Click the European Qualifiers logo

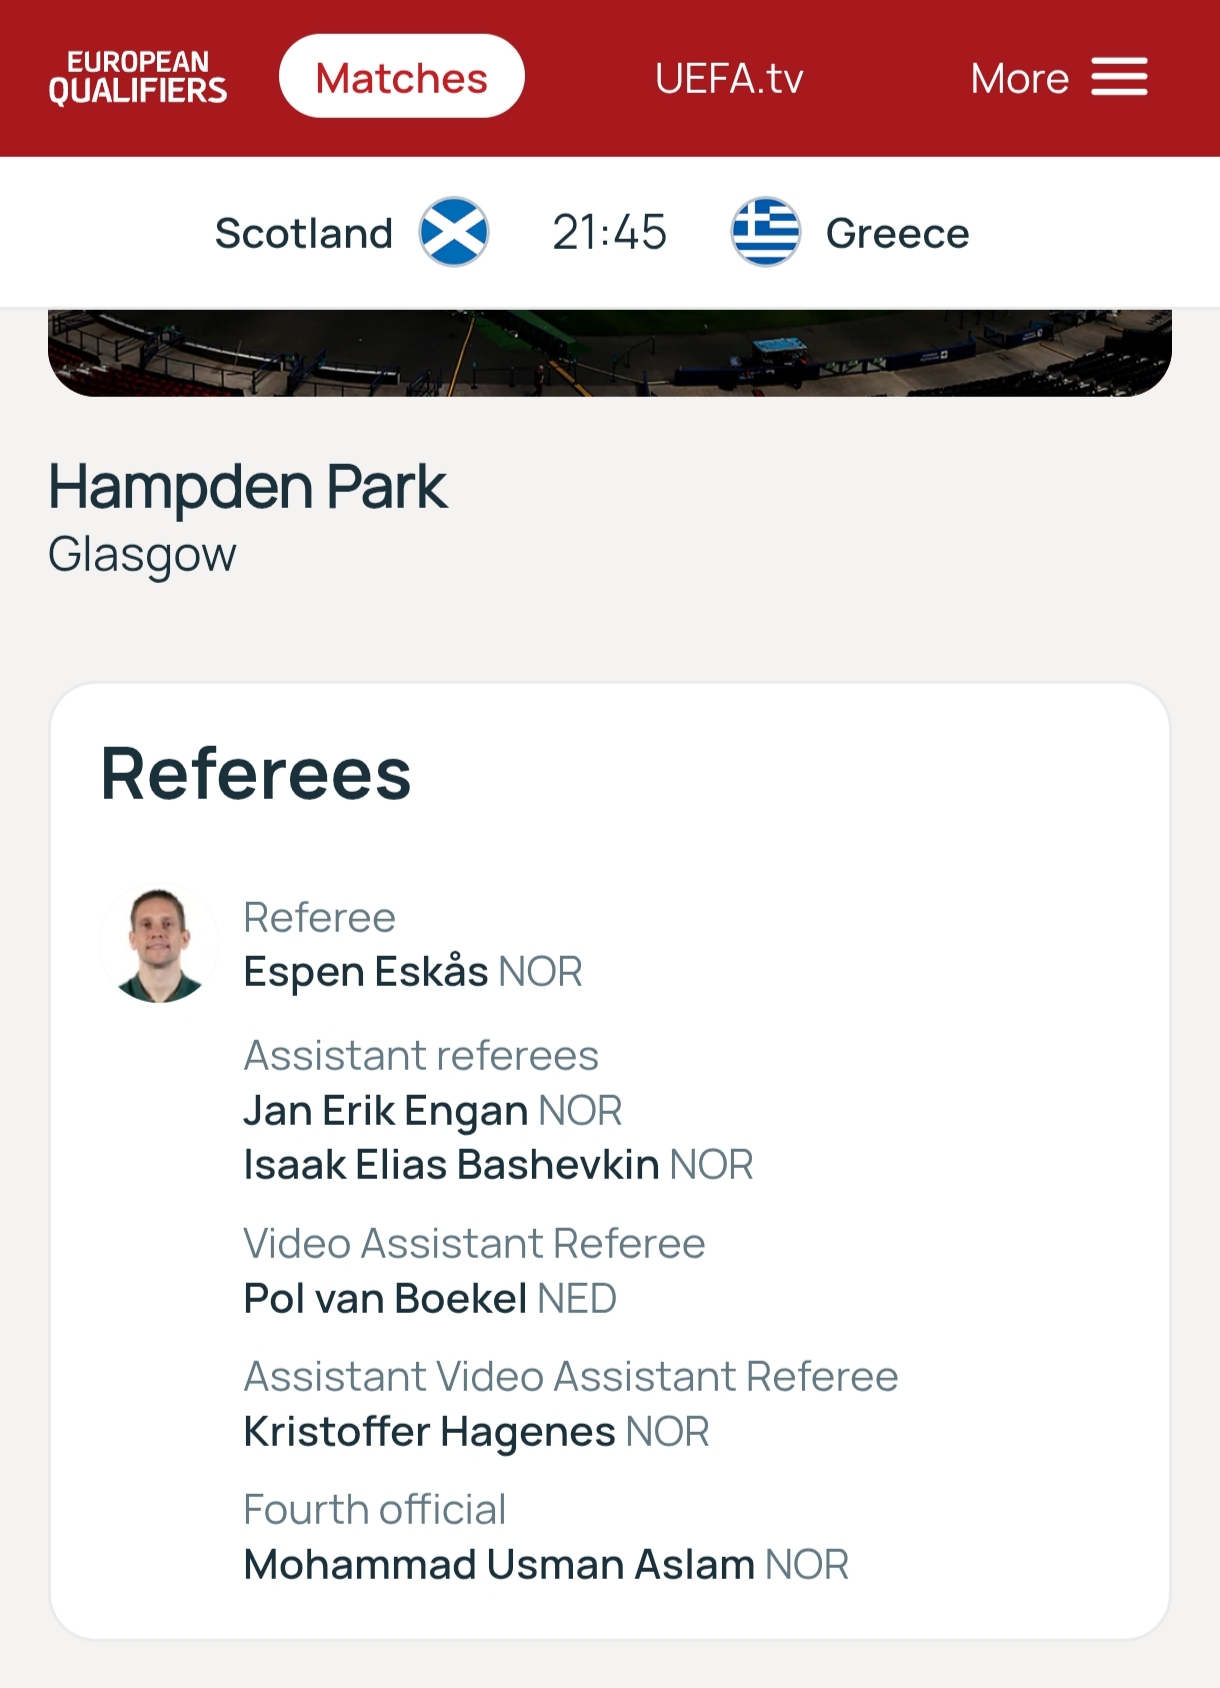tap(138, 77)
